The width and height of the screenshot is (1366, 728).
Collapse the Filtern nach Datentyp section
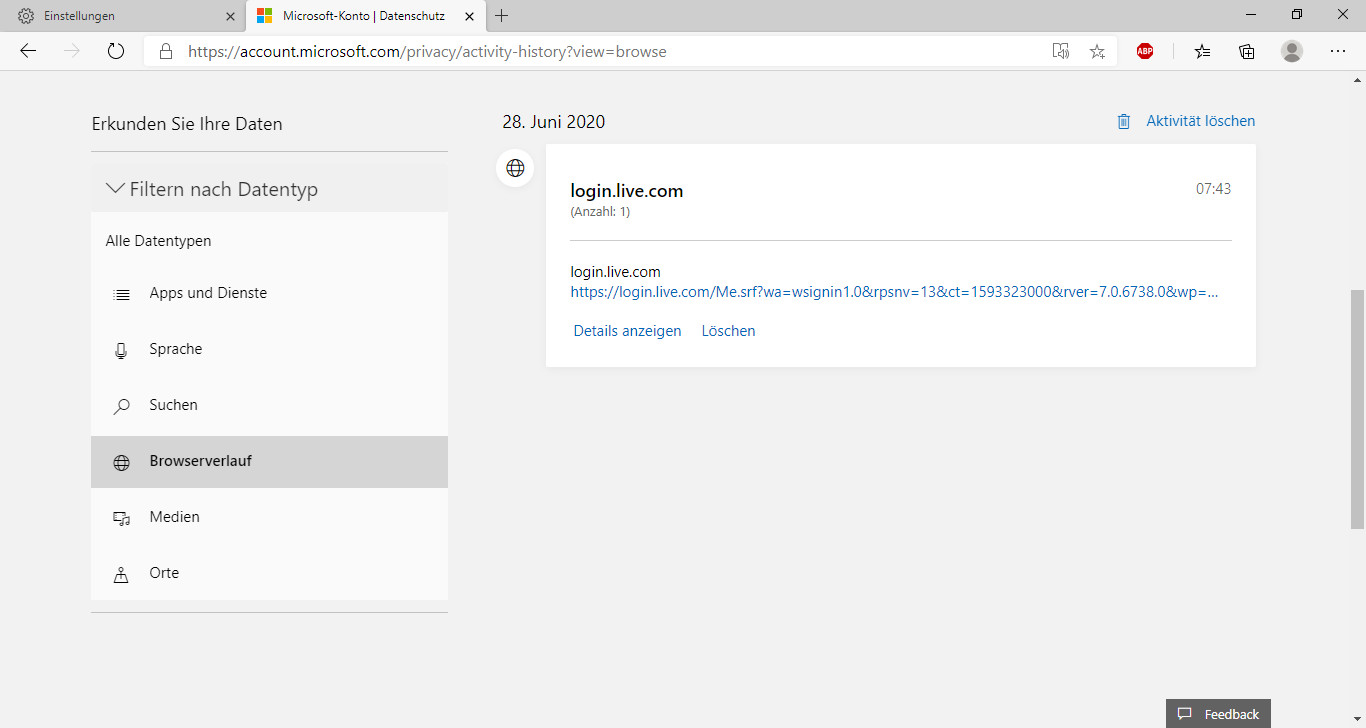coord(269,189)
